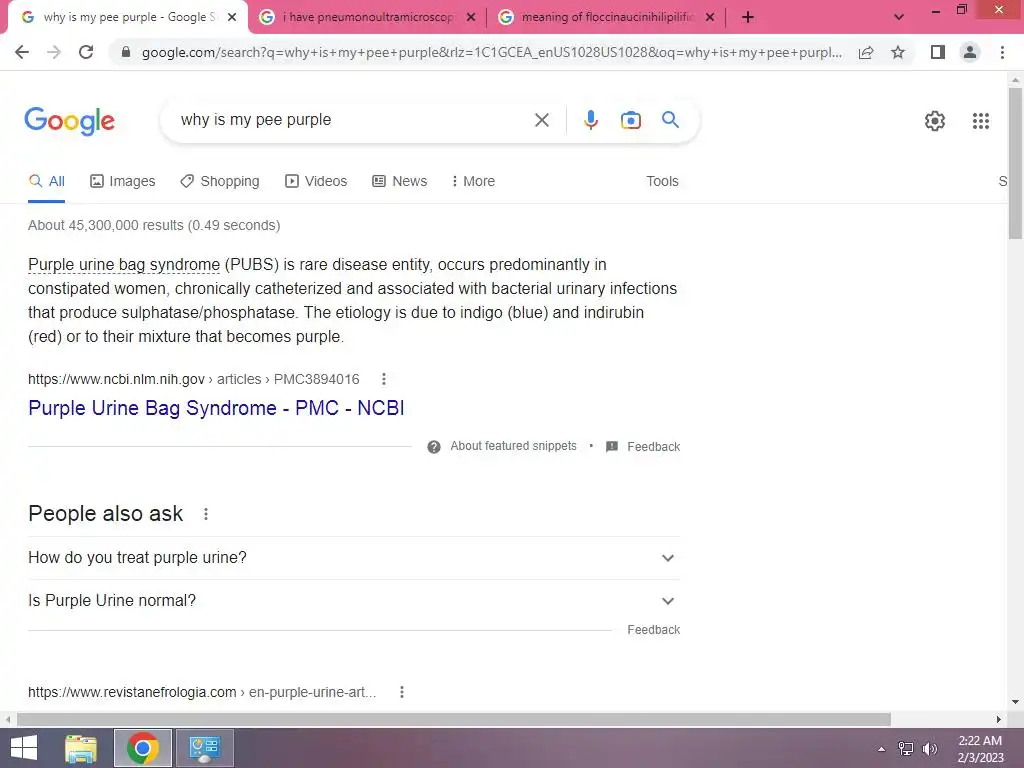
Task: Click the About featured snippets help icon
Action: point(434,447)
